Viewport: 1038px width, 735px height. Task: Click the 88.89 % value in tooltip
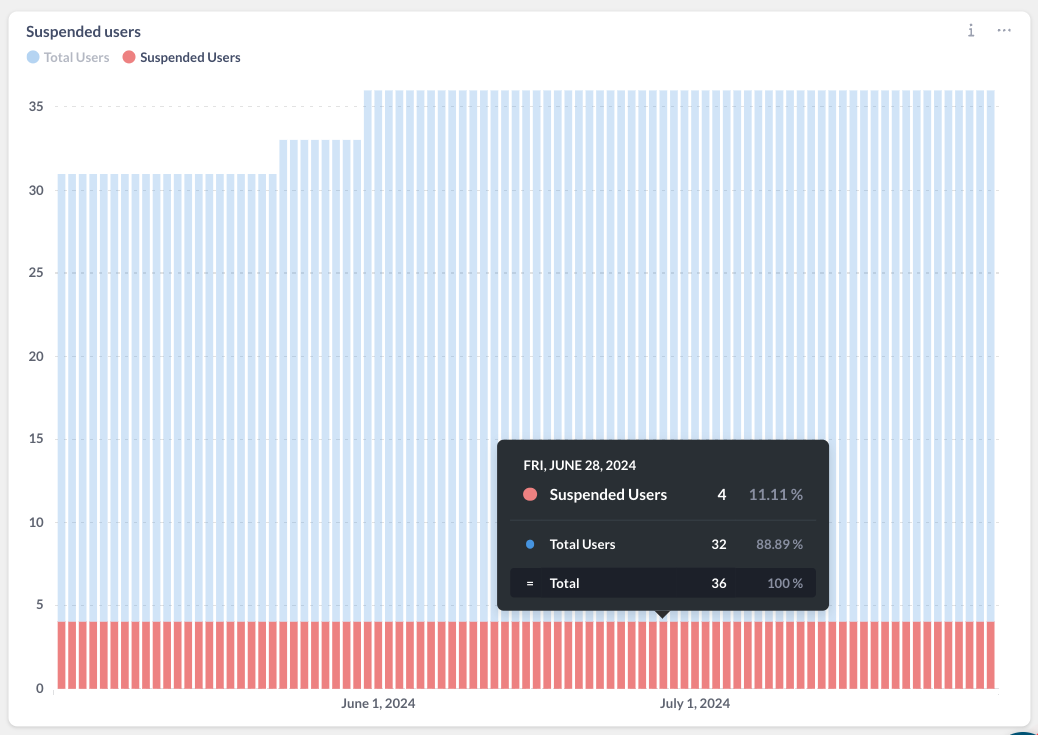(779, 544)
